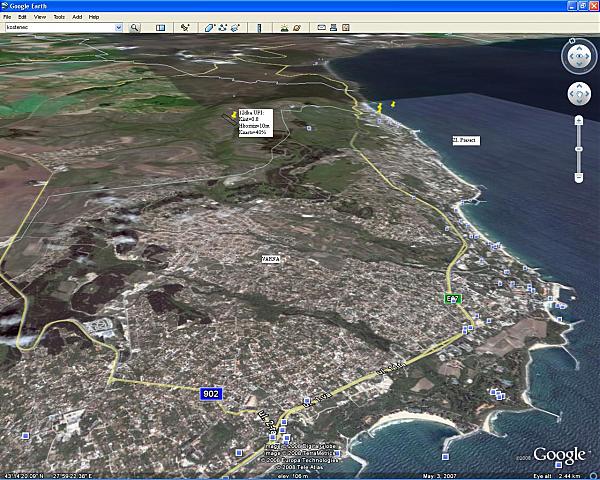Click the May 3, 2007 imagery date
Image resolution: width=600 pixels, height=480 pixels.
point(440,476)
